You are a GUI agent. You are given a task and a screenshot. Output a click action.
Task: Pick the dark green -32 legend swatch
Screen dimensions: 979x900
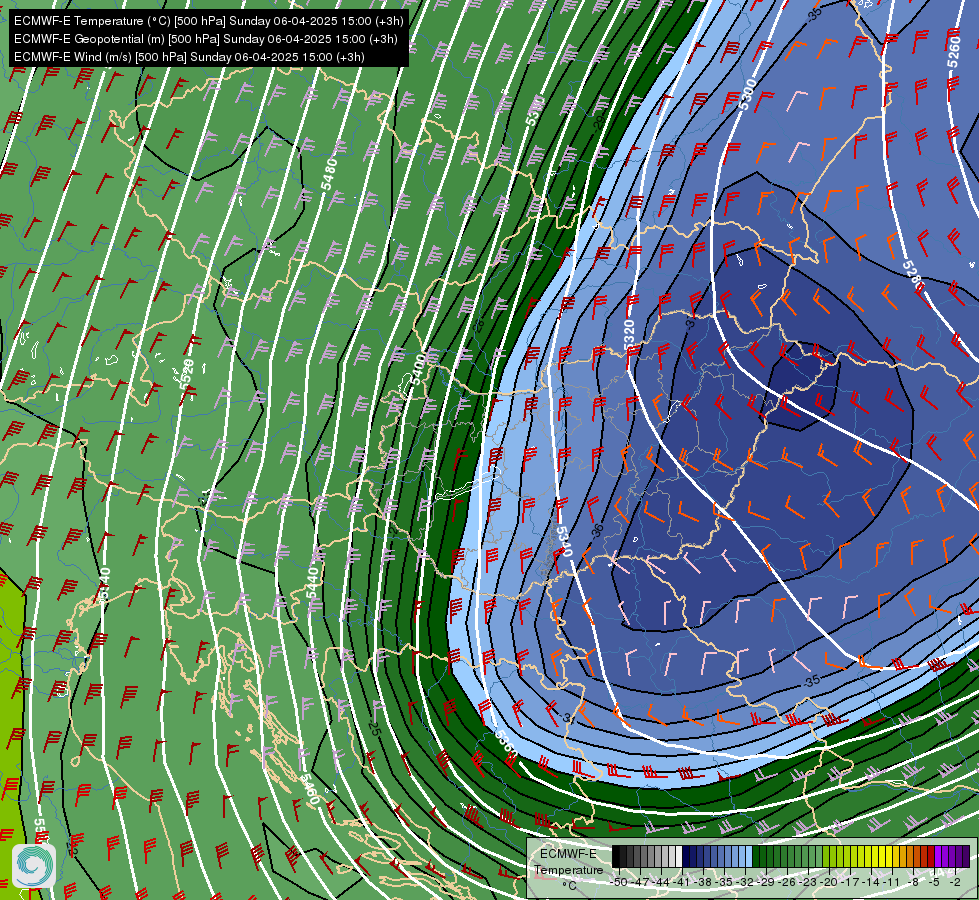click(756, 856)
